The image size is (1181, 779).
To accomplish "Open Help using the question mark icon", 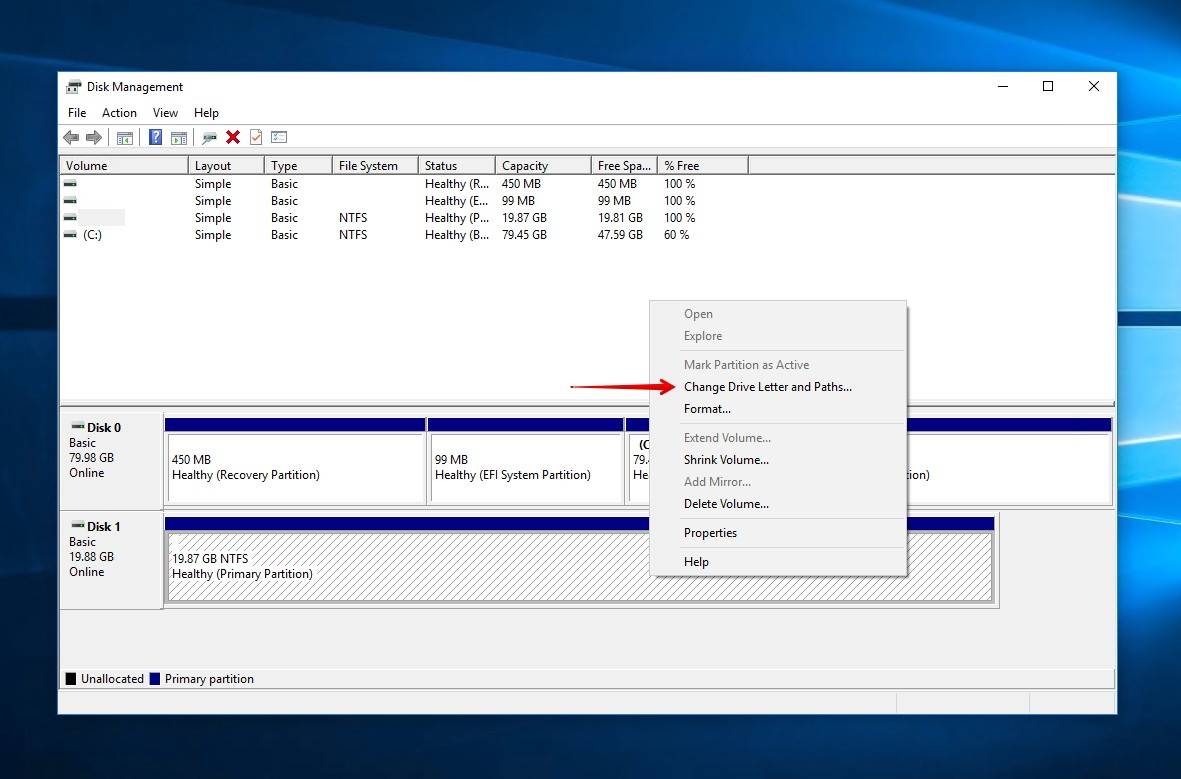I will 155,137.
